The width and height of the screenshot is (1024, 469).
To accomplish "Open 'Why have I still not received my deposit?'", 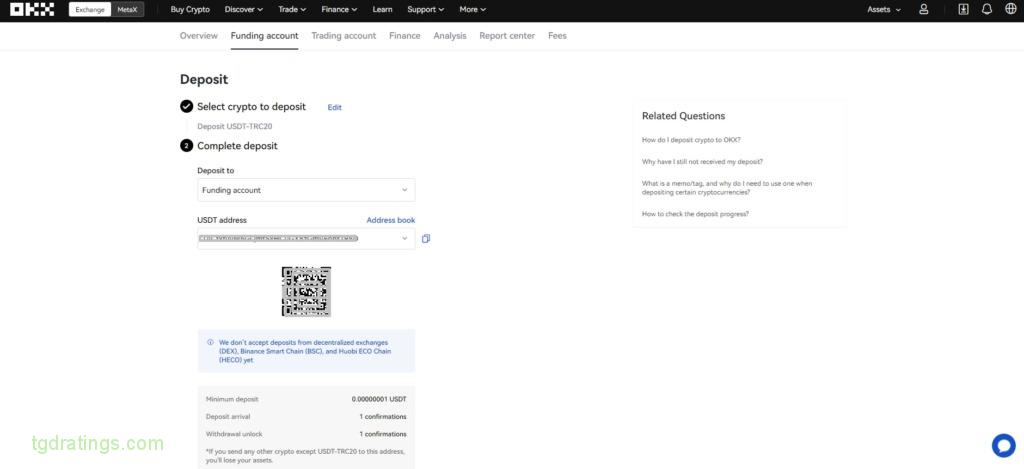I will 702,161.
